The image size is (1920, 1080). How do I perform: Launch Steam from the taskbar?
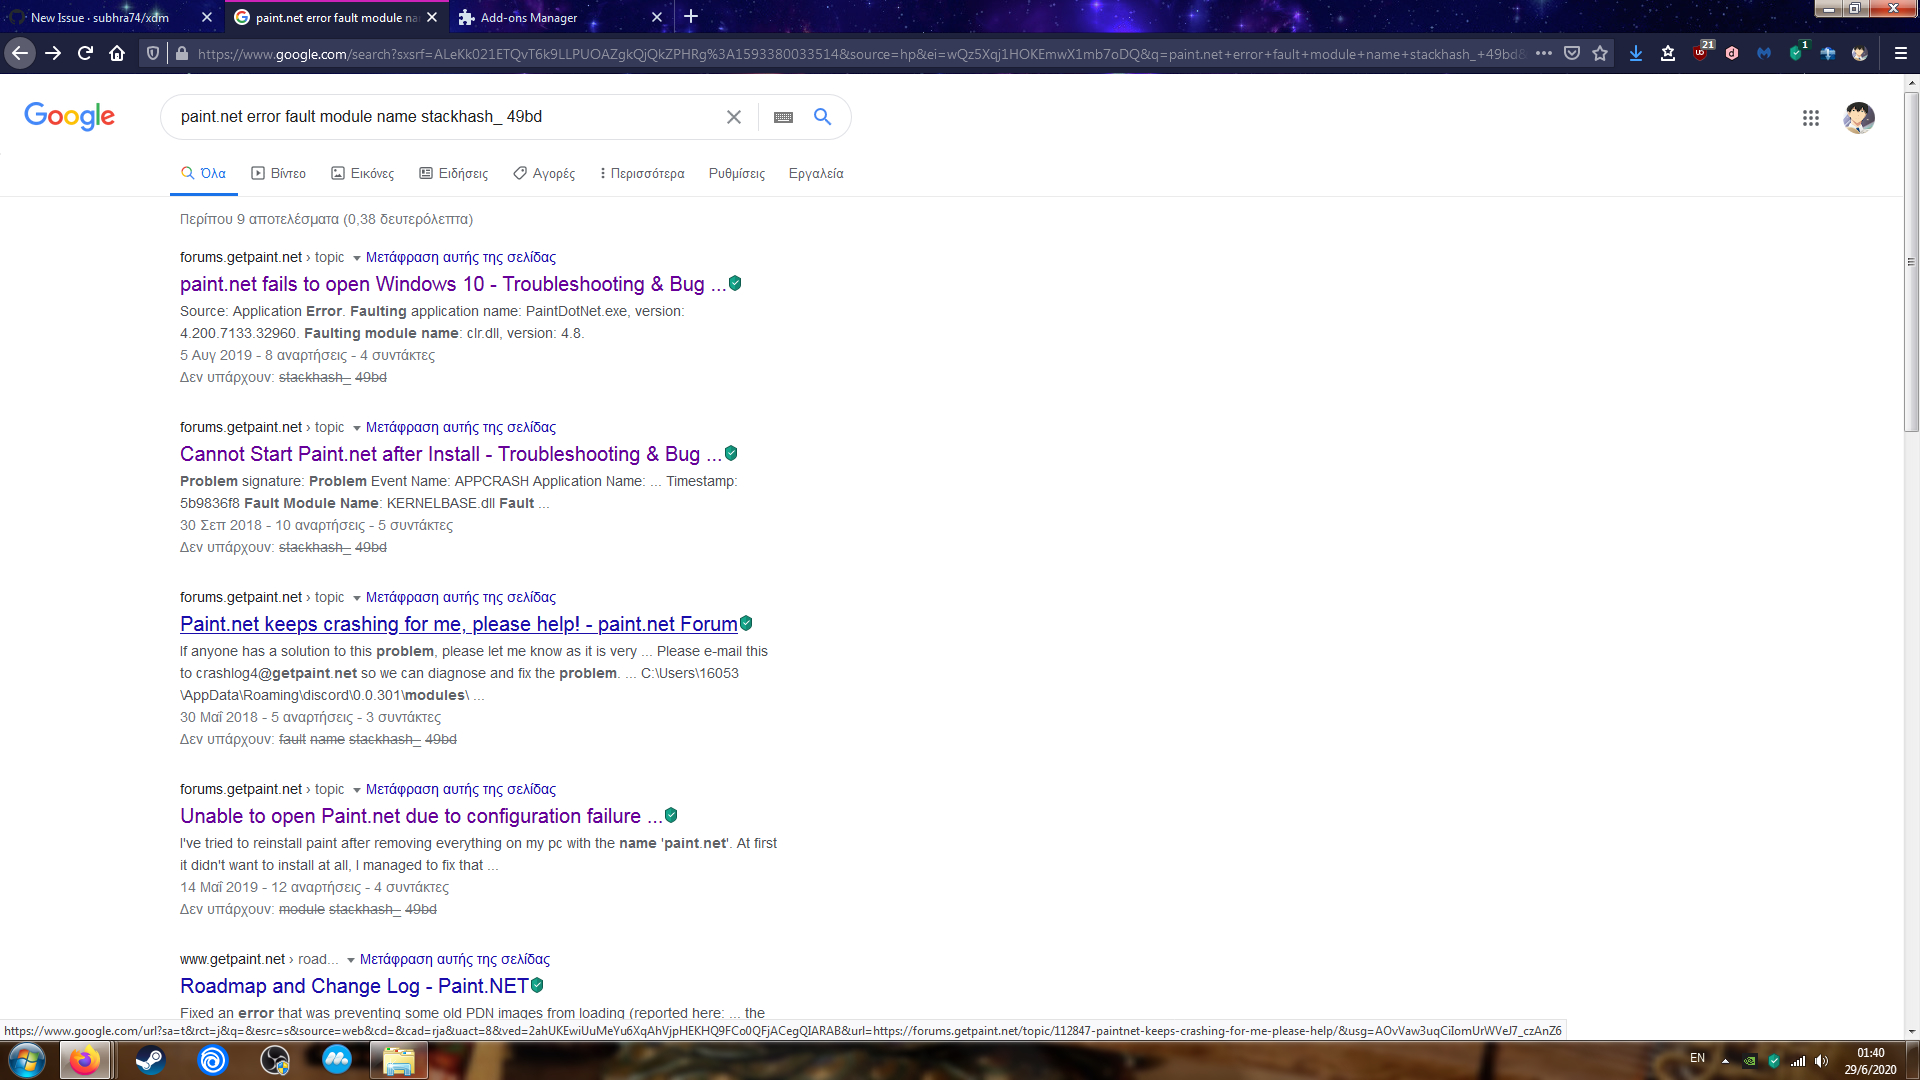pyautogui.click(x=149, y=1061)
